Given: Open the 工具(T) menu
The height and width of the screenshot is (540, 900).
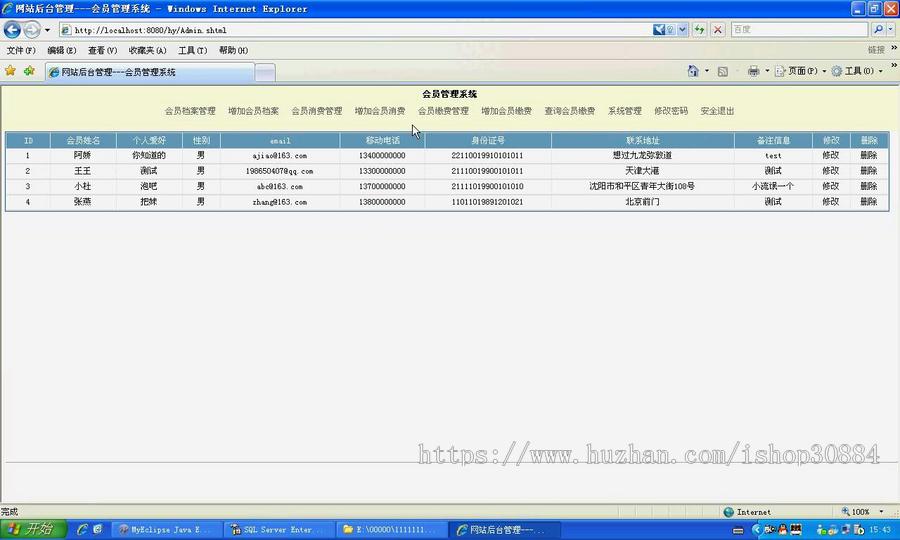Looking at the screenshot, I should (x=192, y=50).
